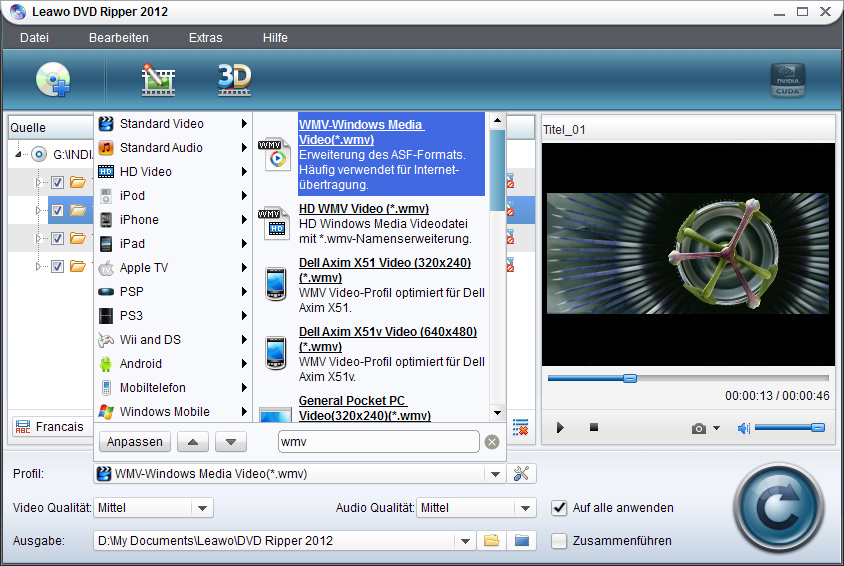The height and width of the screenshot is (566, 844).
Task: Open the video edit toolbar icon
Action: tap(158, 80)
